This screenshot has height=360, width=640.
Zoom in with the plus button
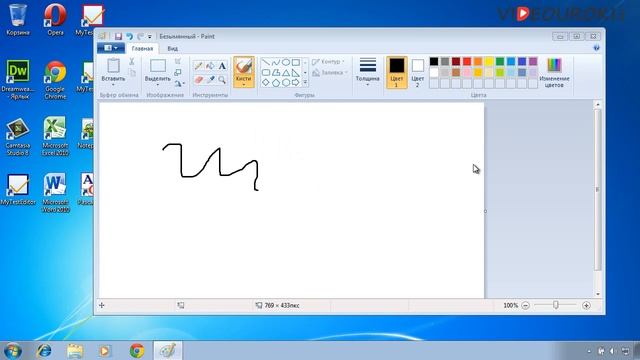[586, 305]
